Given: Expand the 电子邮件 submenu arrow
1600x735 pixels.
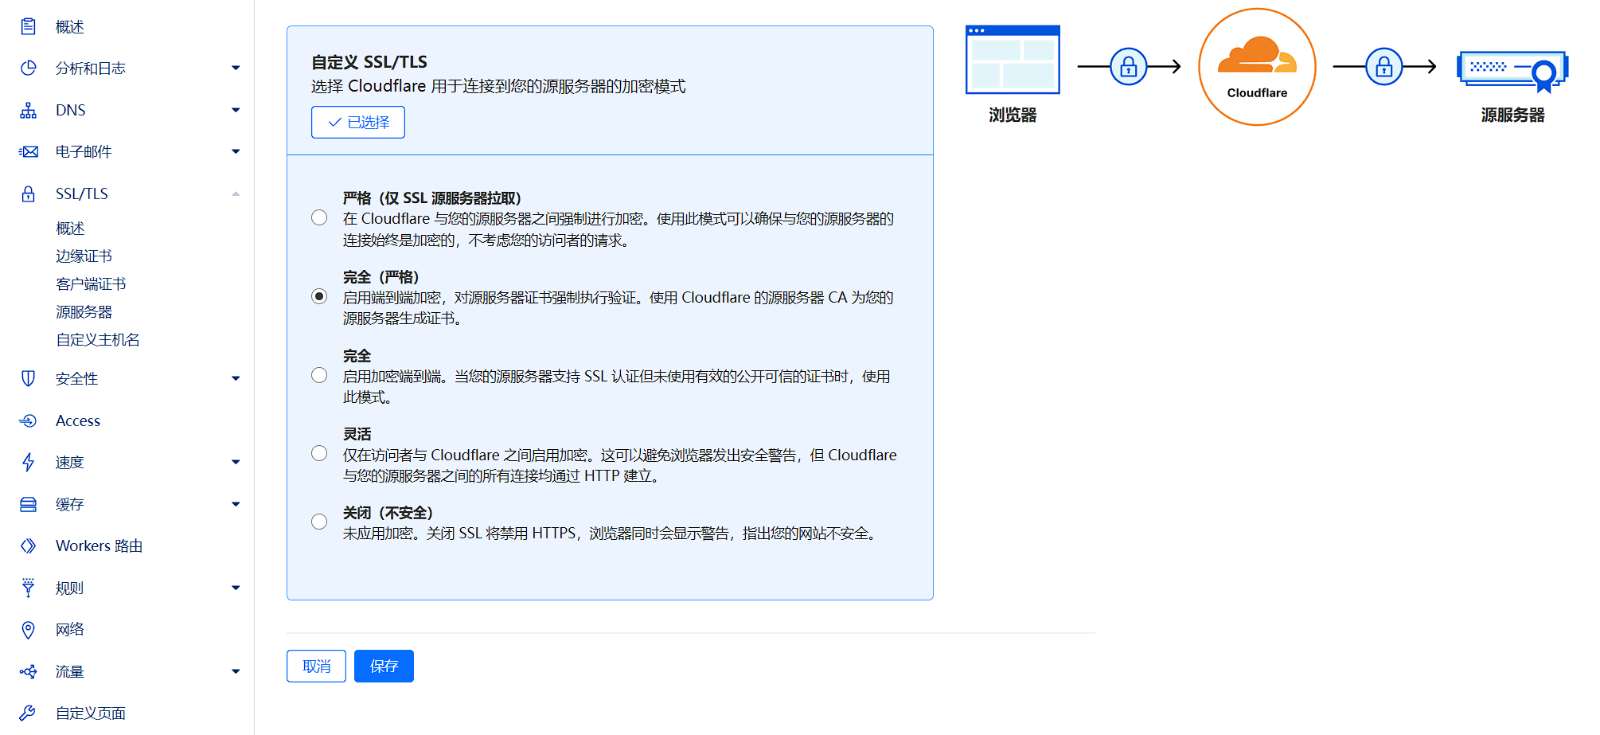Looking at the screenshot, I should tap(236, 152).
